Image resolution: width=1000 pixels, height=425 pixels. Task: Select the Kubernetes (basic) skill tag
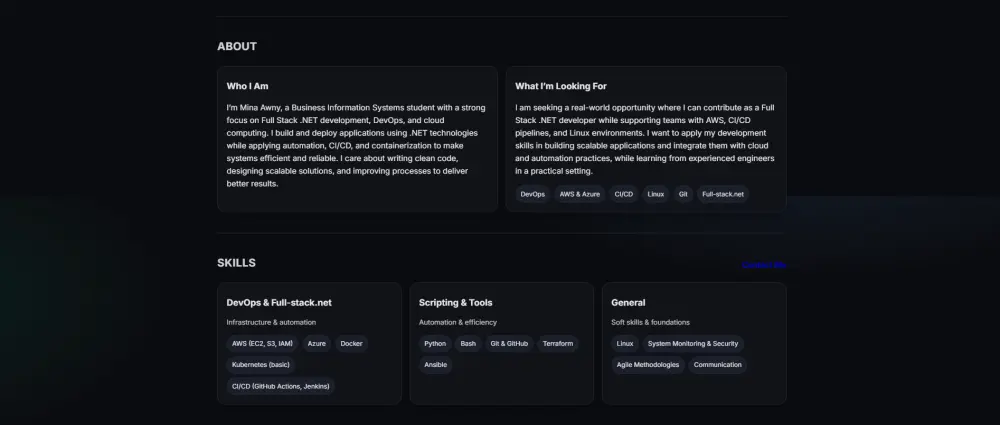[x=261, y=365]
